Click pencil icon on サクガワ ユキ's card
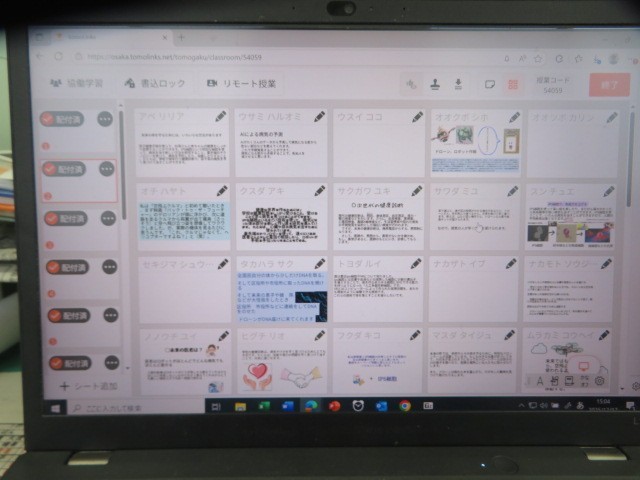 point(416,190)
